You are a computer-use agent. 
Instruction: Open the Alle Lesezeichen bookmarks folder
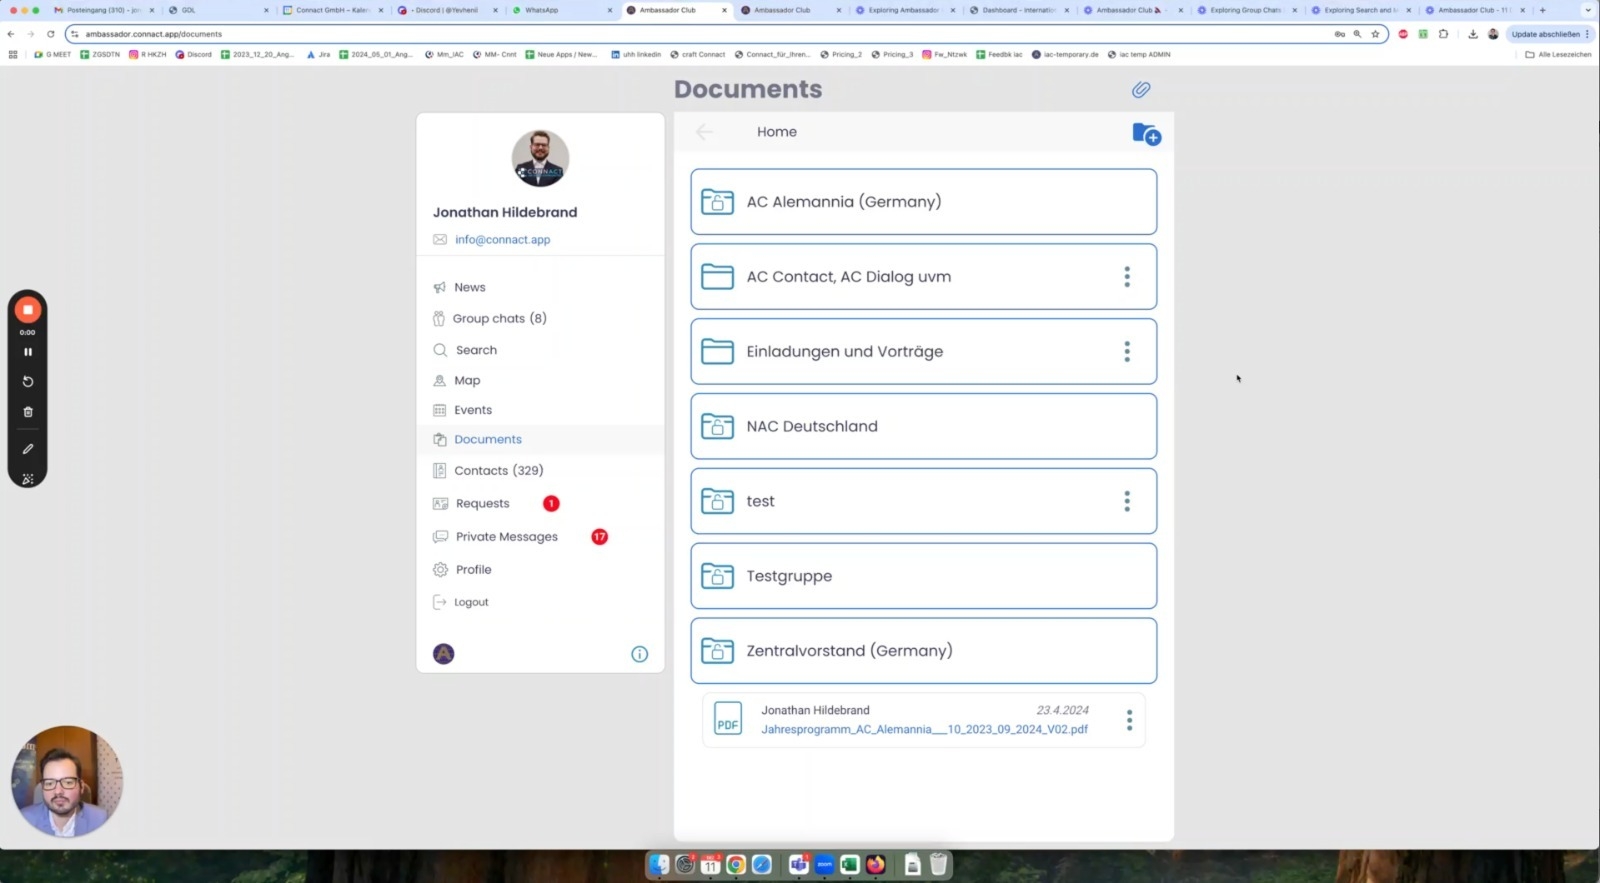click(1558, 55)
